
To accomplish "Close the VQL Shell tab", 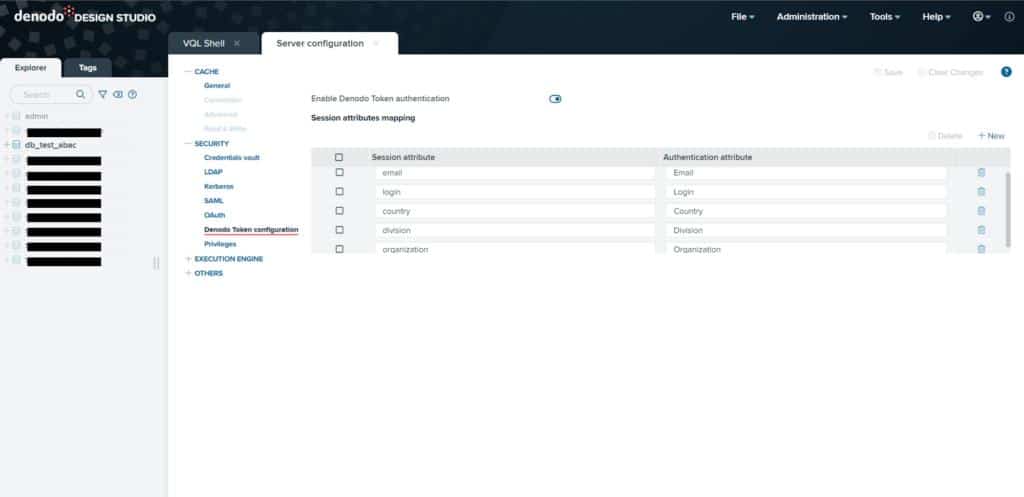I will point(236,43).
